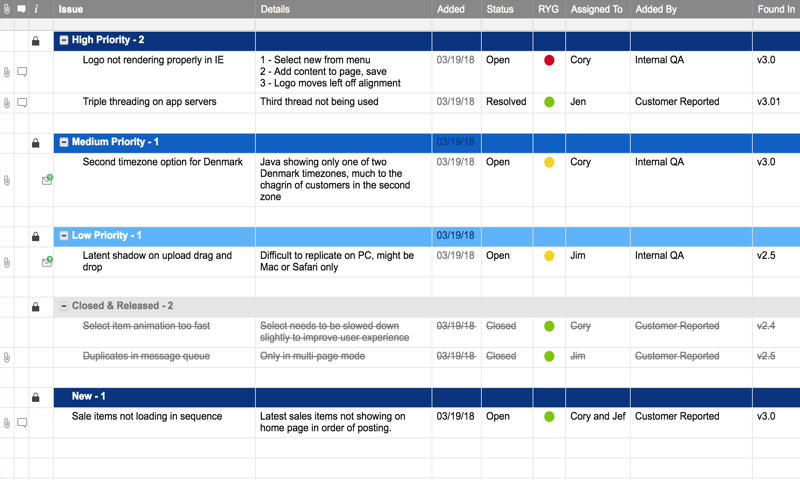
Task: Click the envelope icon on Latent shadow row
Action: coord(47,262)
